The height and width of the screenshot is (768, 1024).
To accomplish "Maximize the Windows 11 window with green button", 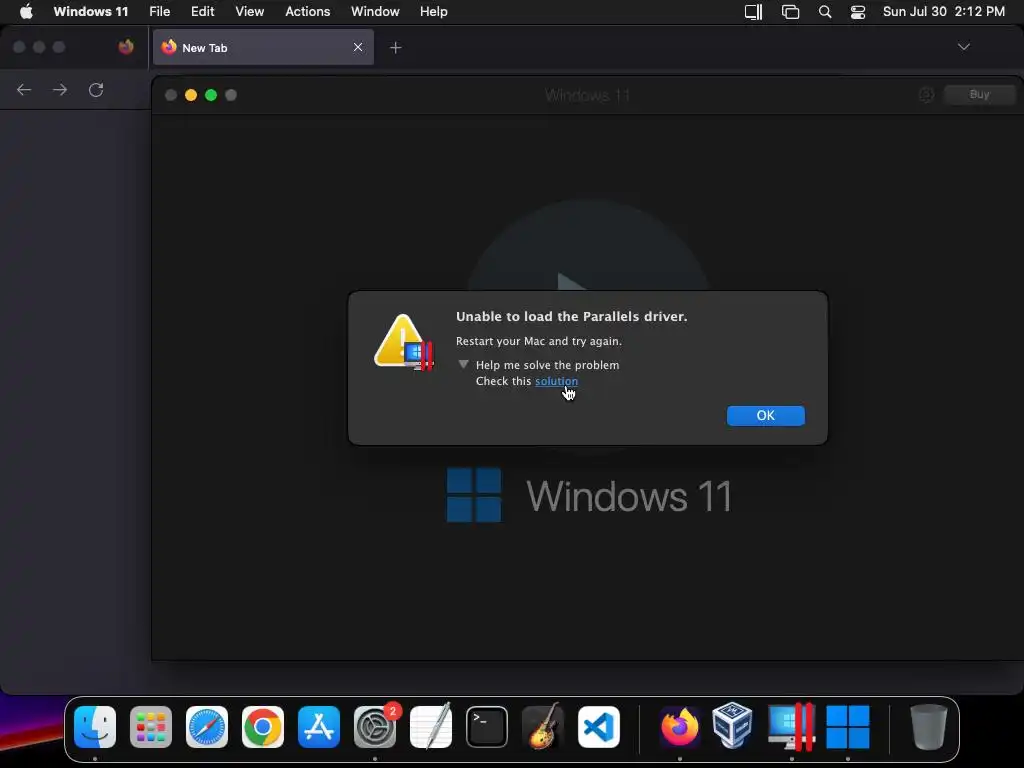I will pyautogui.click(x=211, y=95).
